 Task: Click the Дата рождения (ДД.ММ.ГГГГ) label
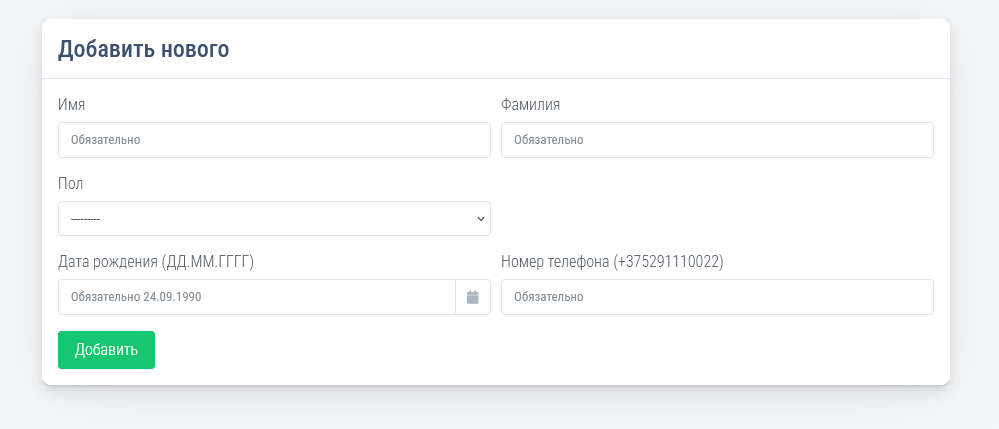pos(156,262)
